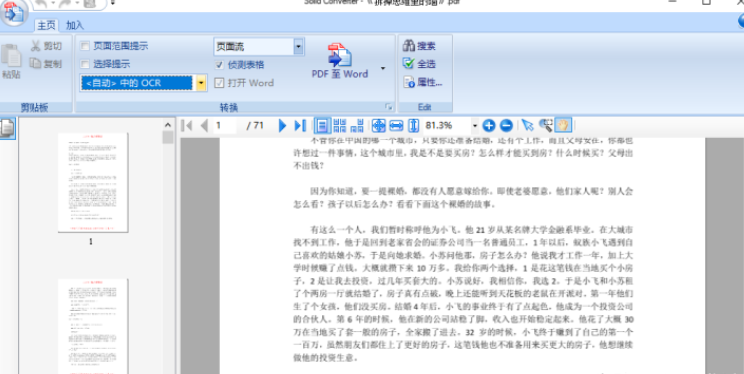Switch to the 加入 ribbon tab
Screen dimensions: 744x374
coord(74,25)
